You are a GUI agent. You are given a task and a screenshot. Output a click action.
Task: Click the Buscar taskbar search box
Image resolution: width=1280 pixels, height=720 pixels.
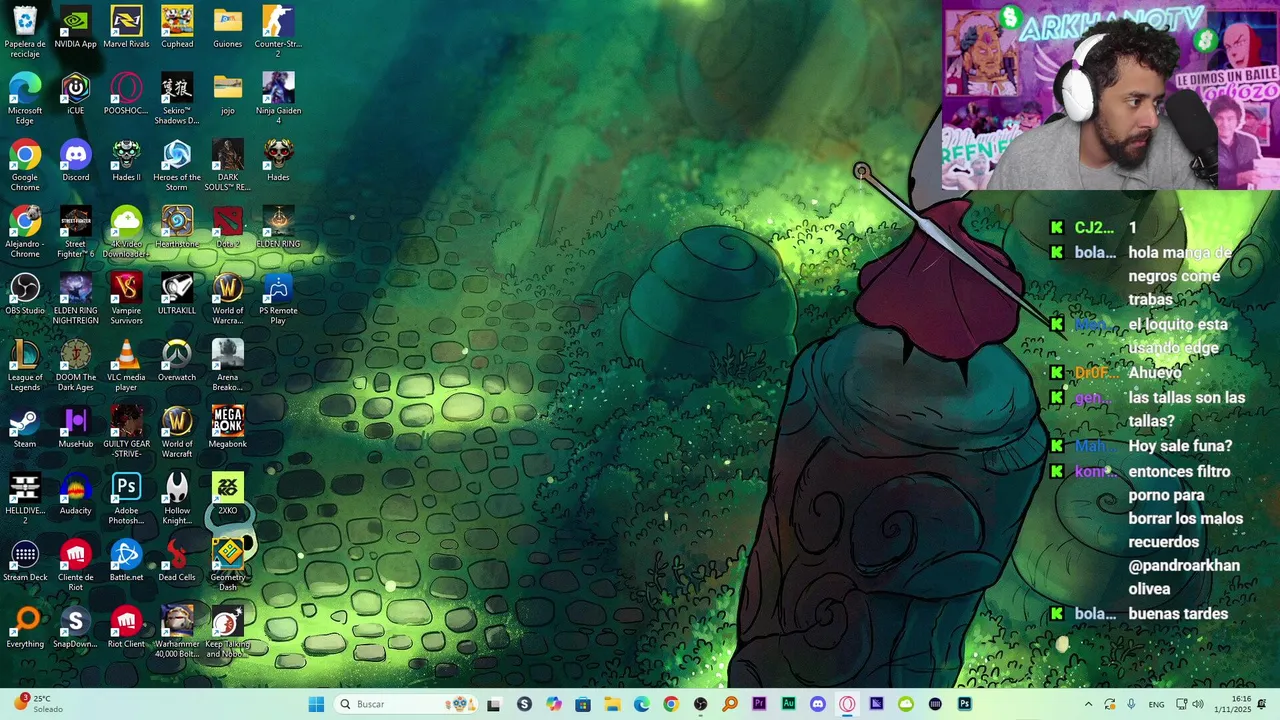[x=405, y=704]
